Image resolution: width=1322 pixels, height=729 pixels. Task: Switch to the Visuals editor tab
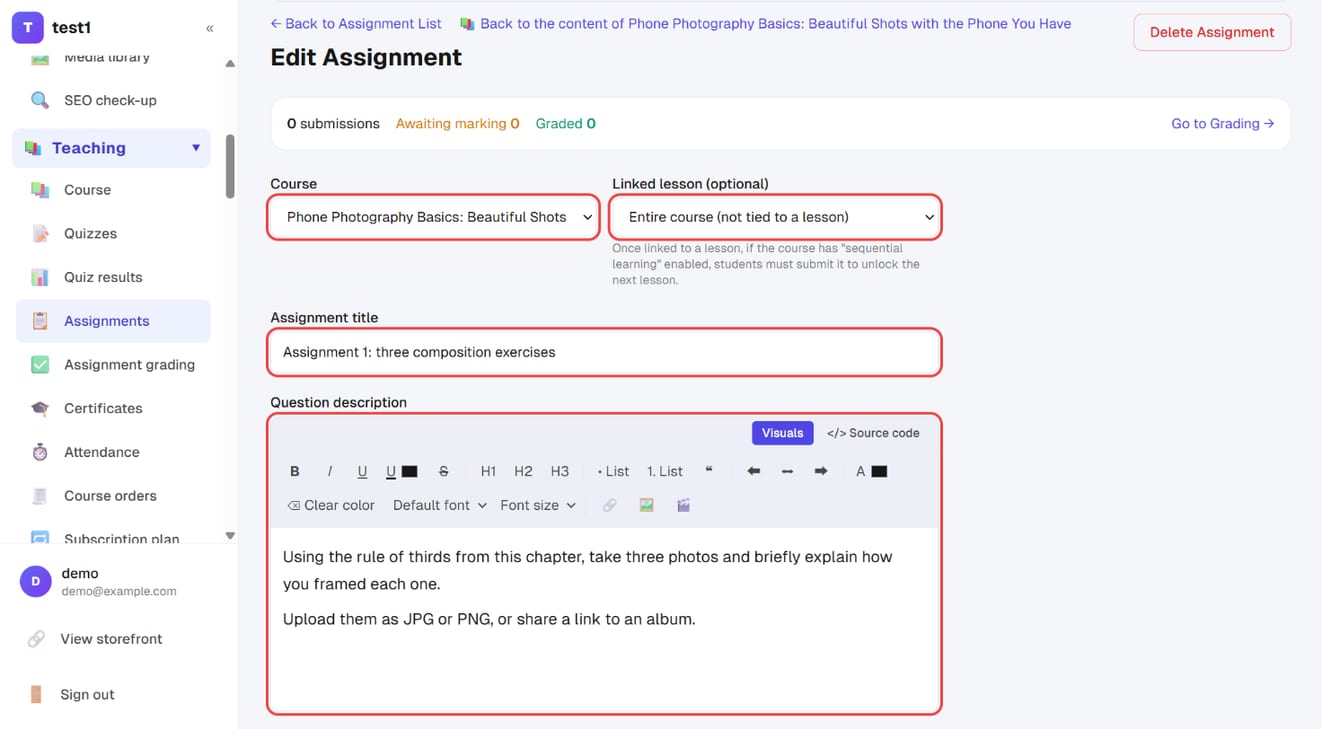click(x=782, y=433)
